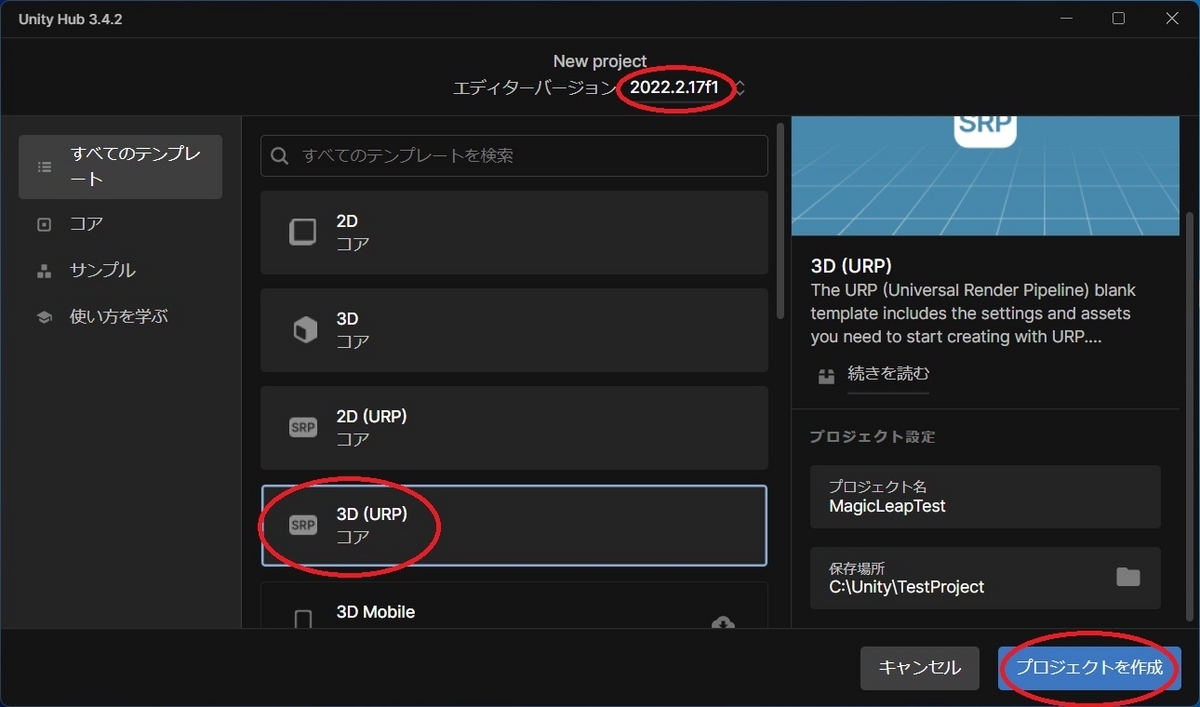
Task: Click the キャンセル button
Action: coord(920,668)
